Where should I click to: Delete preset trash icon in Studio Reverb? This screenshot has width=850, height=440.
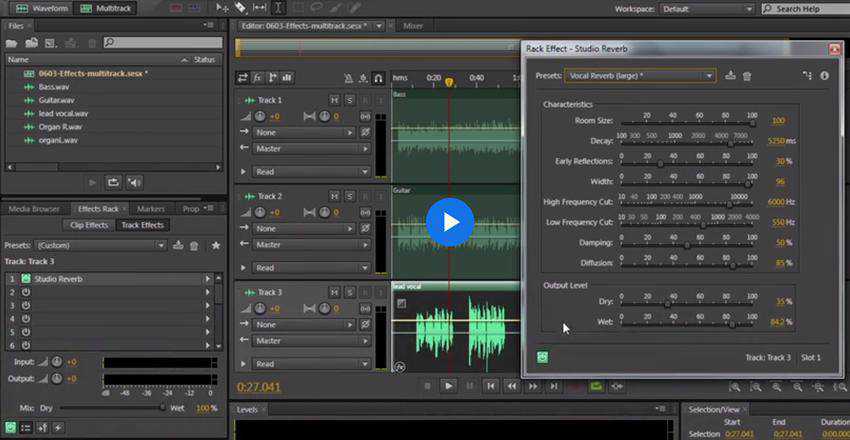tap(747, 75)
